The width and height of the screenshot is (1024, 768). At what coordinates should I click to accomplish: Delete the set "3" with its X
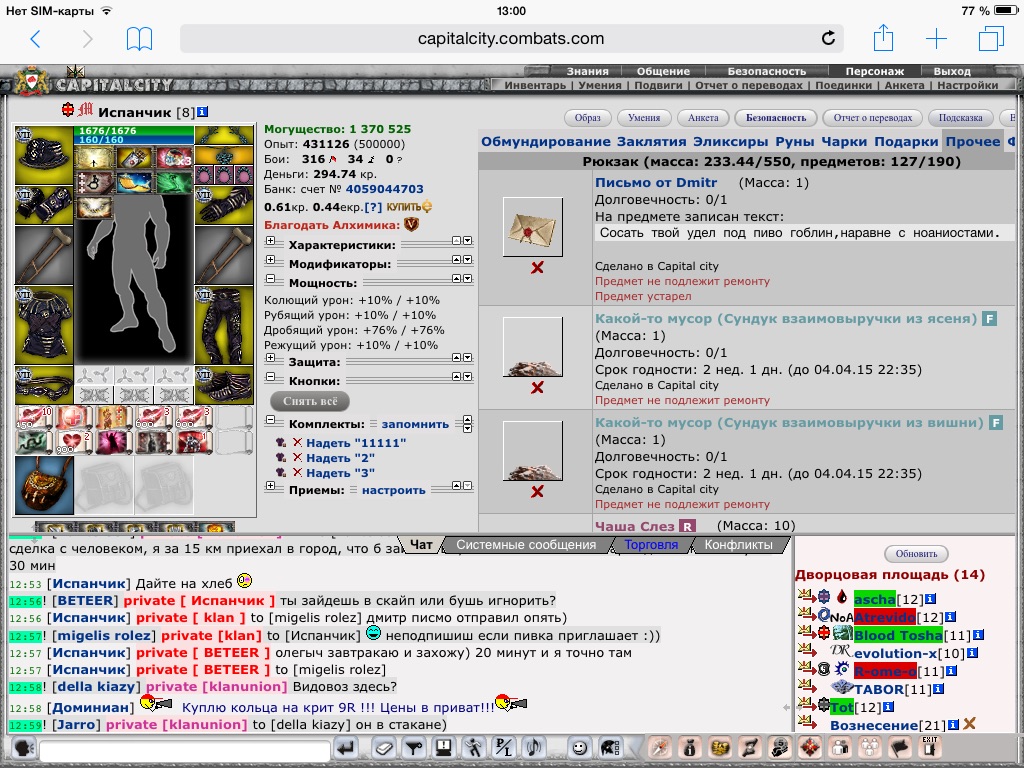point(297,472)
